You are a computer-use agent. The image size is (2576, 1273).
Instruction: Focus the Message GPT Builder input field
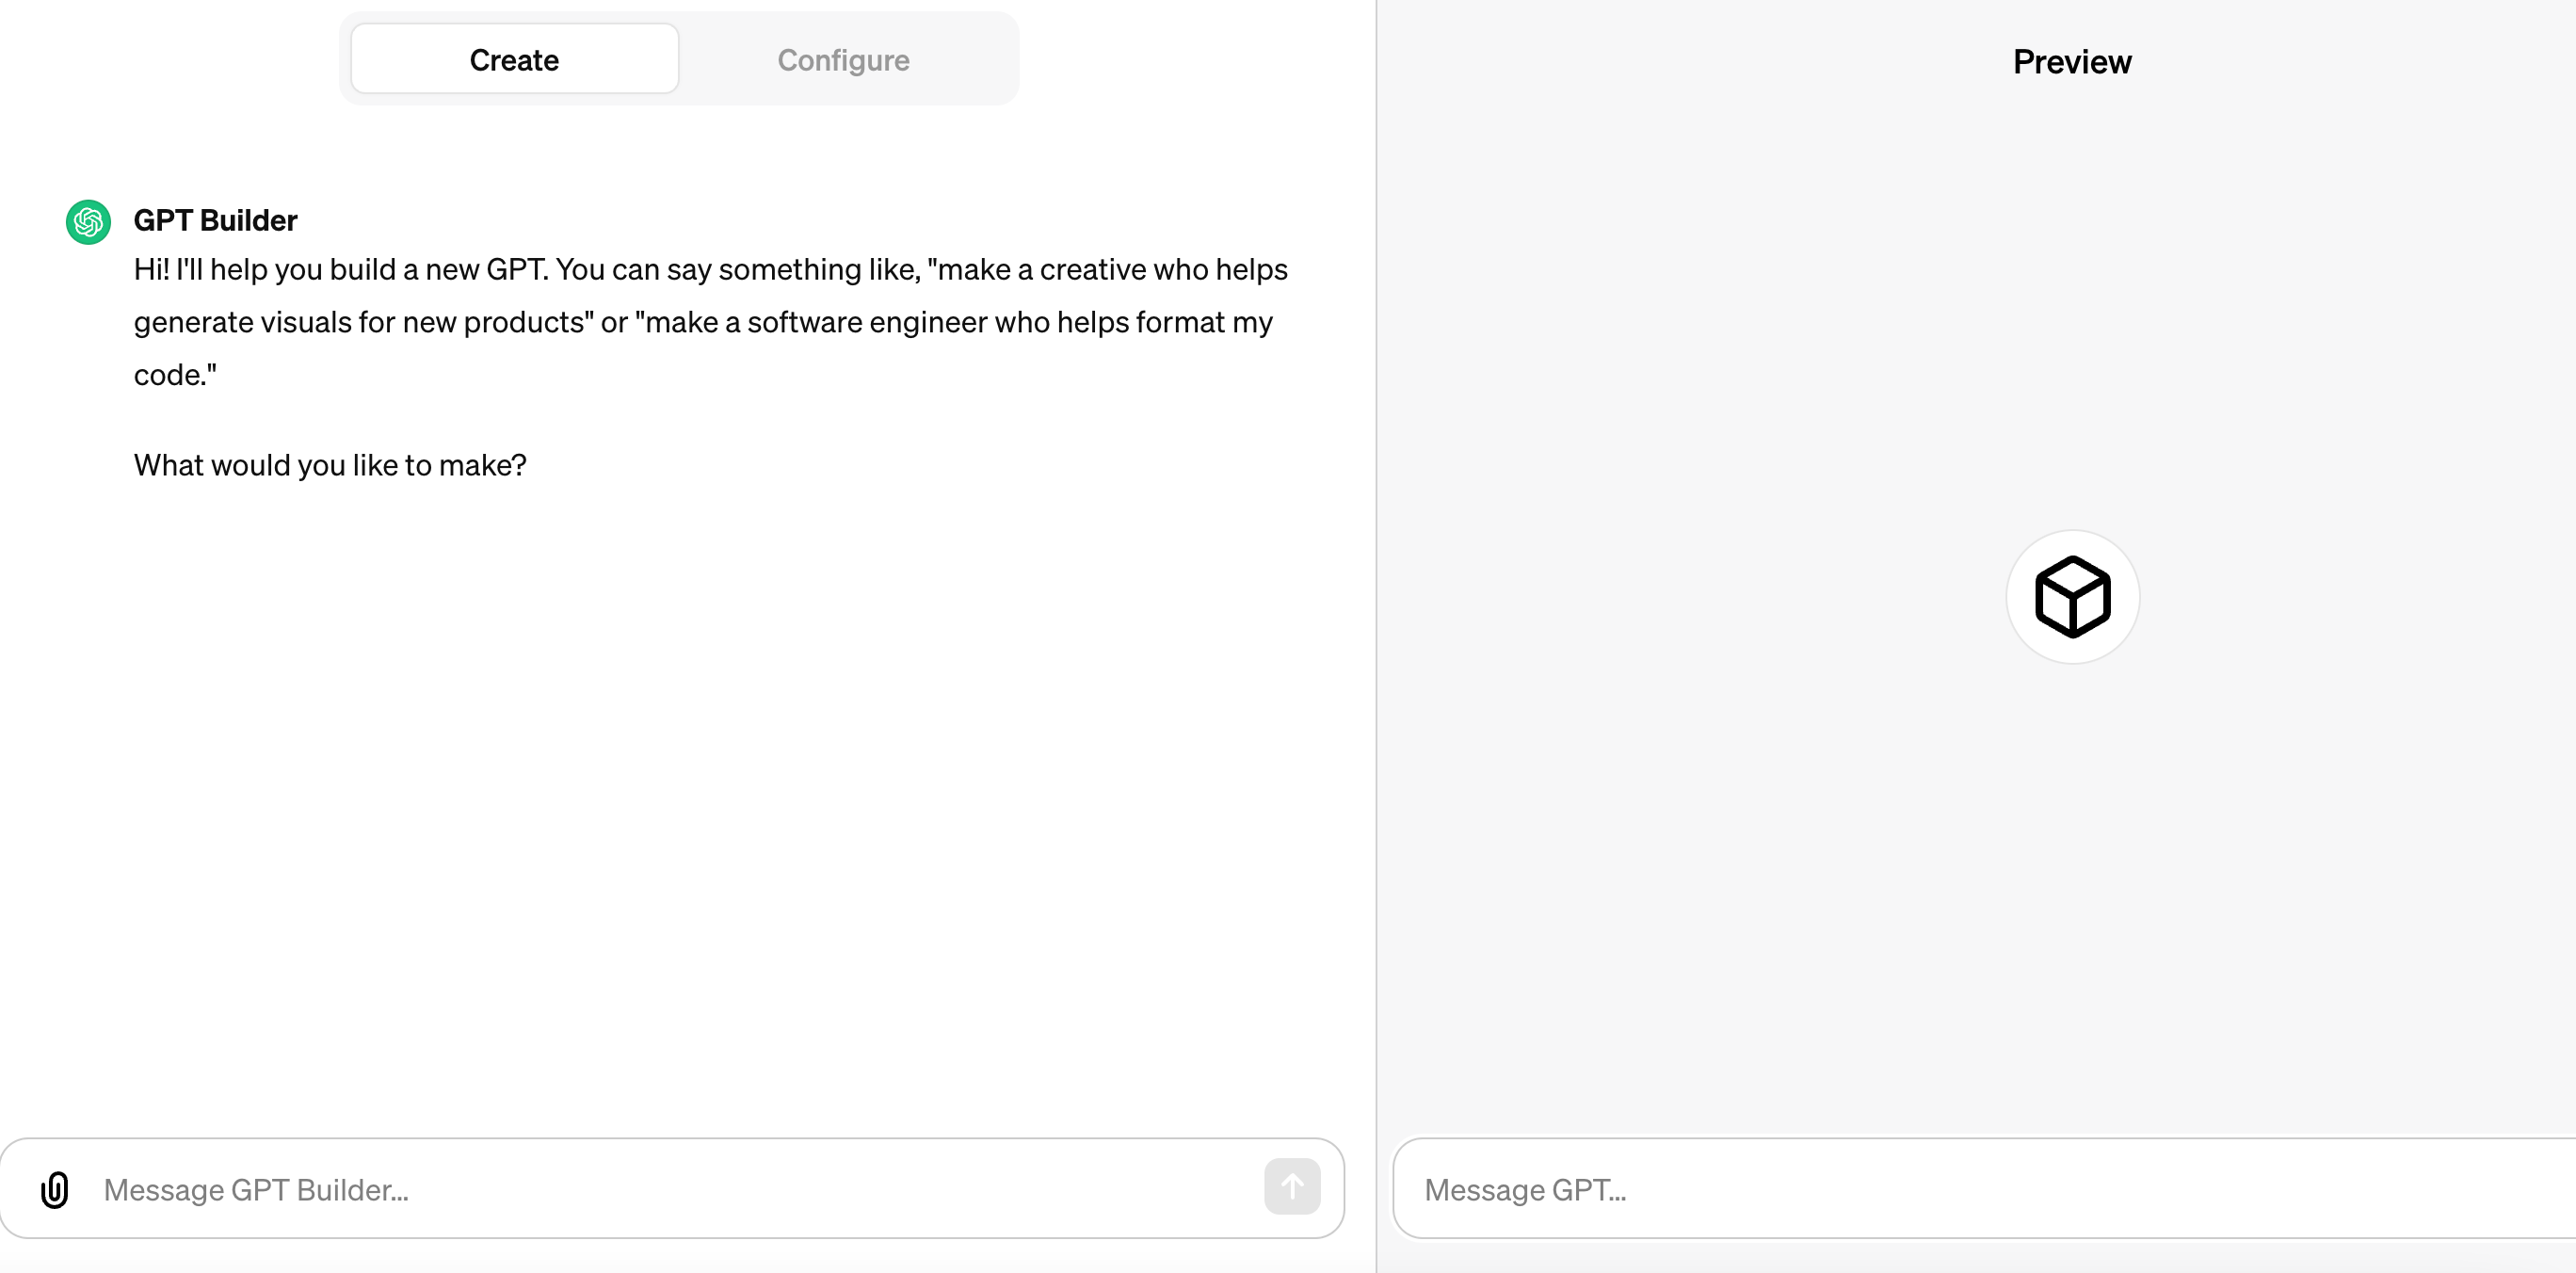[672, 1189]
